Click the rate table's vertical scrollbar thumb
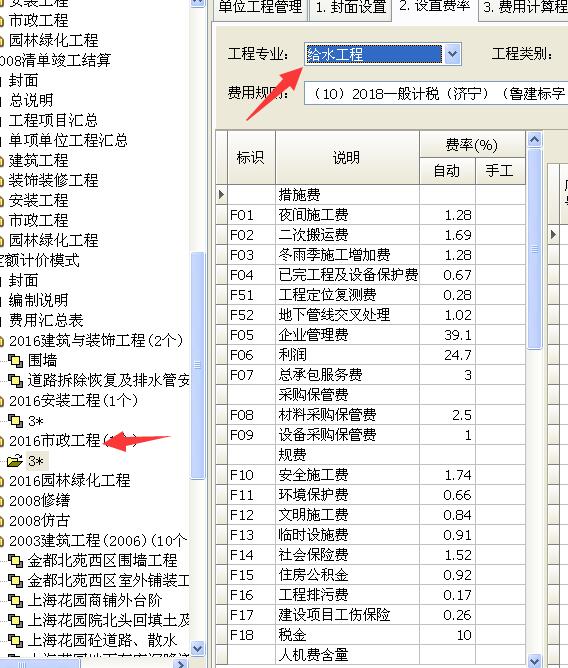Viewport: 568px width, 668px height. [535, 249]
